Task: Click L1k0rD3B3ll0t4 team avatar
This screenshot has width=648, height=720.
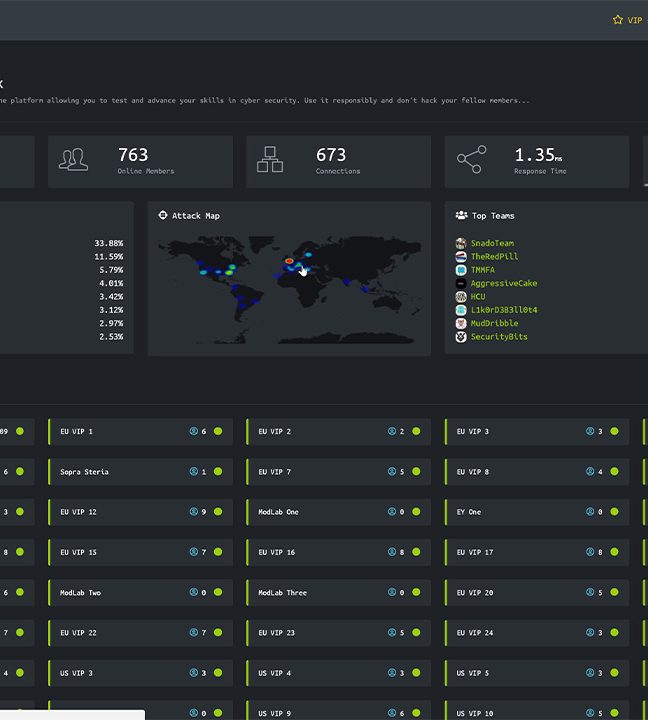Action: point(461,310)
